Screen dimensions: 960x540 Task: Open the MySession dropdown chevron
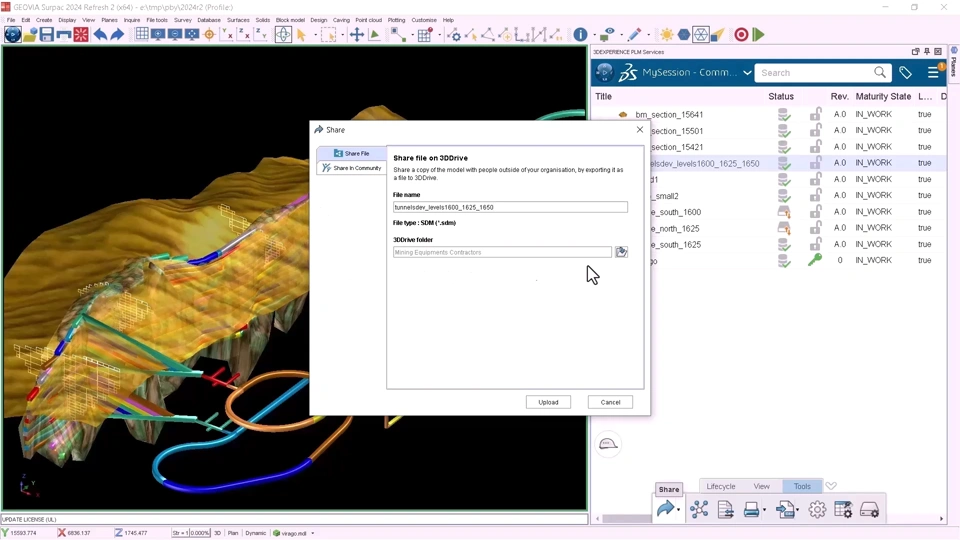pos(747,73)
